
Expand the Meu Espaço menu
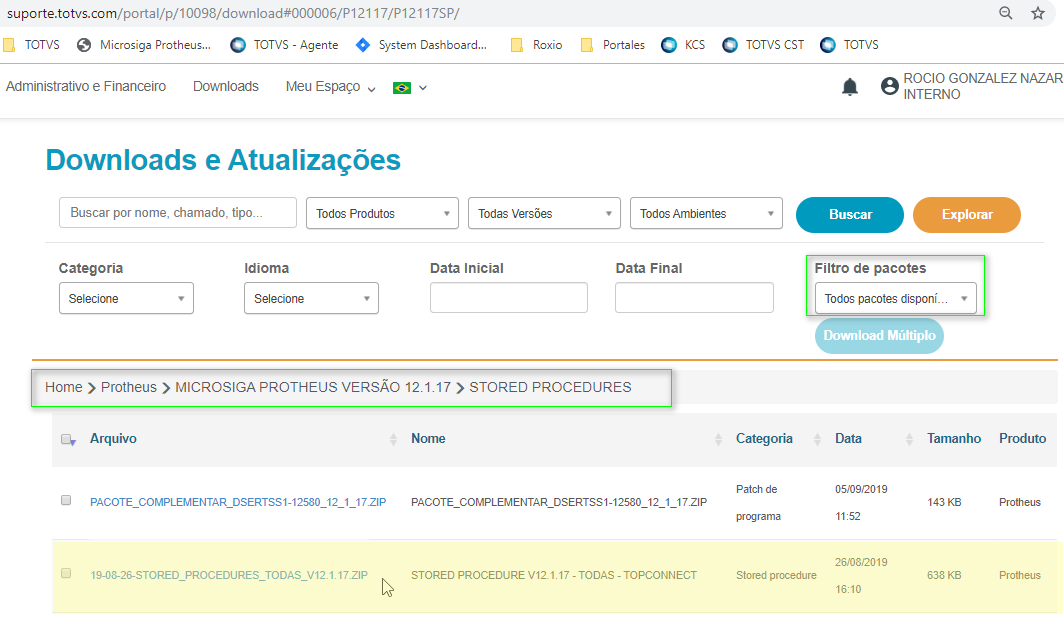tap(330, 87)
